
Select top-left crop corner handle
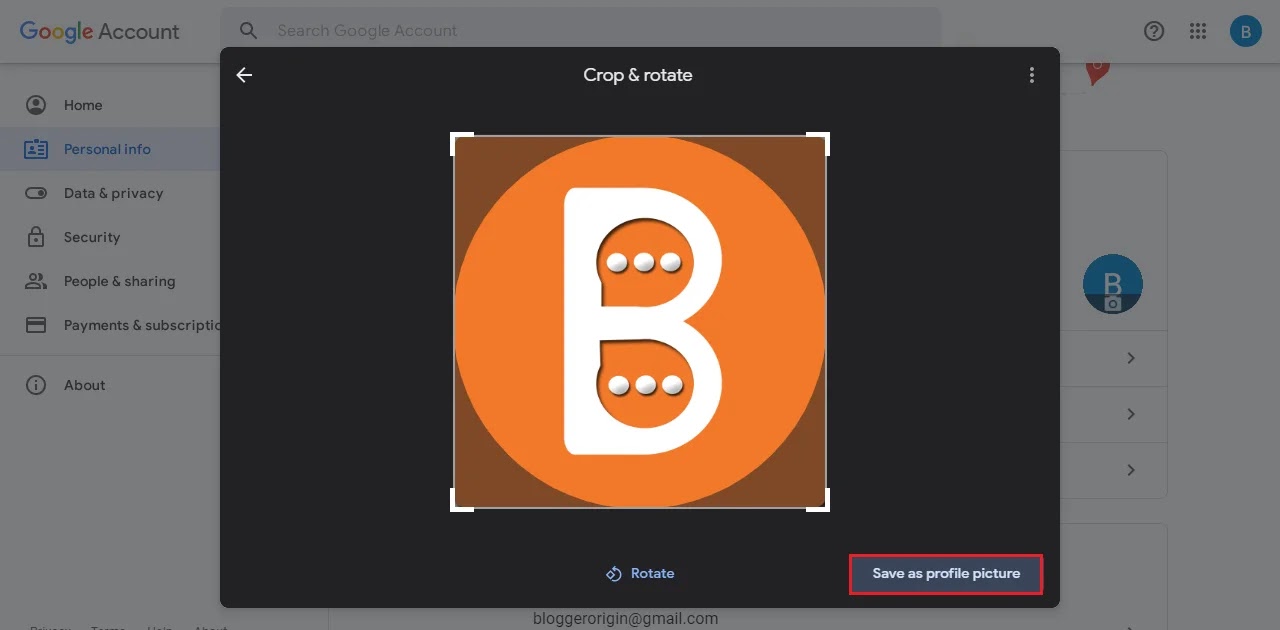coord(461,143)
